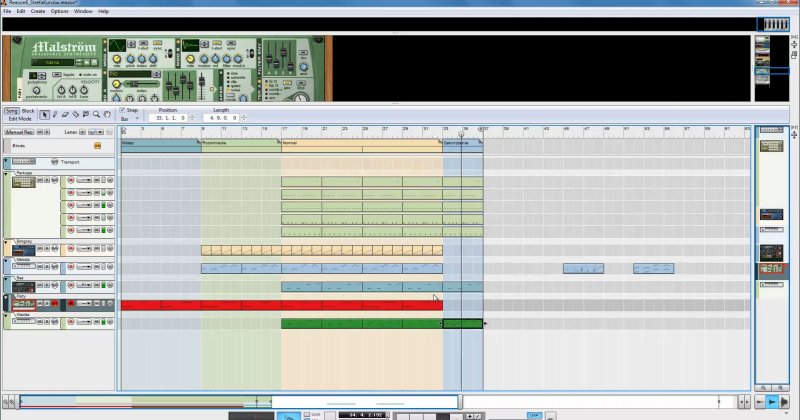Screen dimensions: 800x420
Task: Select the Eraser tool
Action: pos(66,114)
